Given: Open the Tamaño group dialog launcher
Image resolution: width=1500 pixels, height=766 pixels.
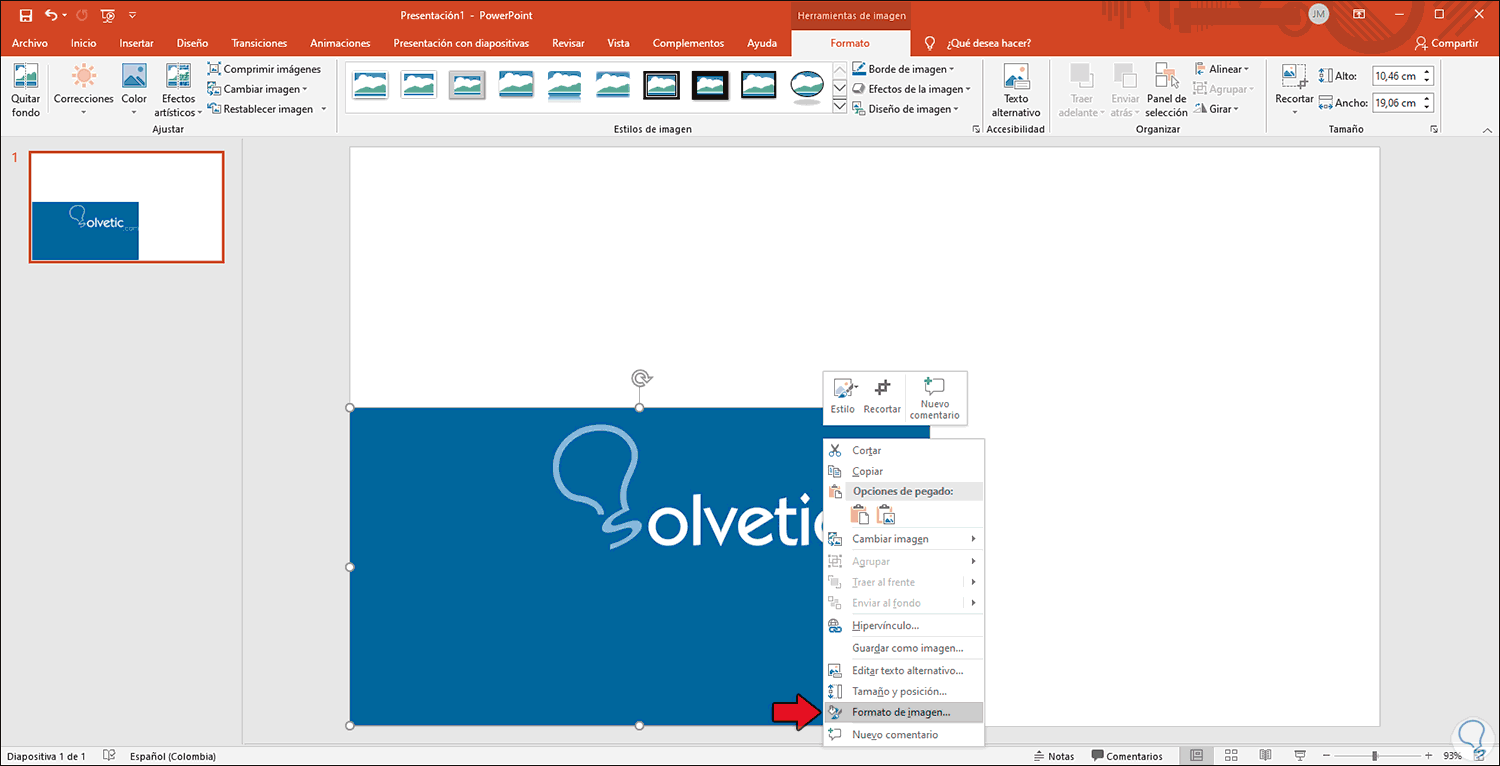Looking at the screenshot, I should point(1435,129).
